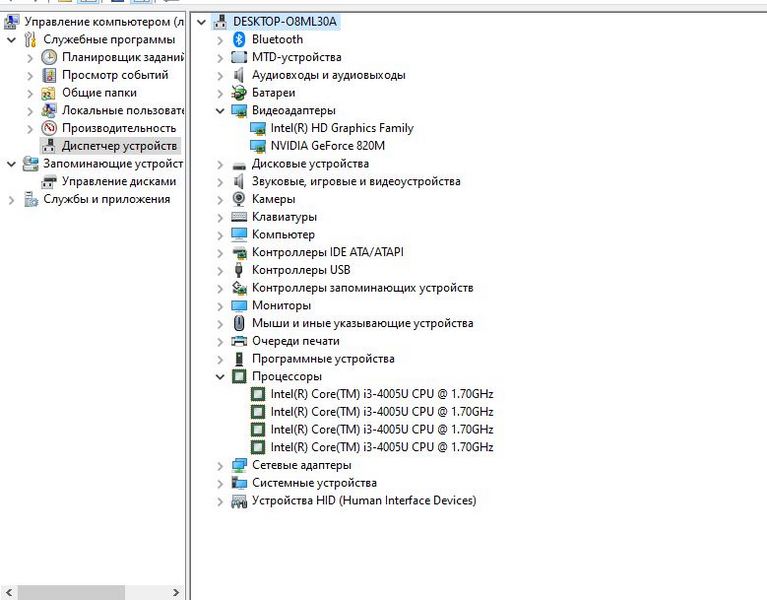Expand the Сетевые адаптеры category

(221, 465)
